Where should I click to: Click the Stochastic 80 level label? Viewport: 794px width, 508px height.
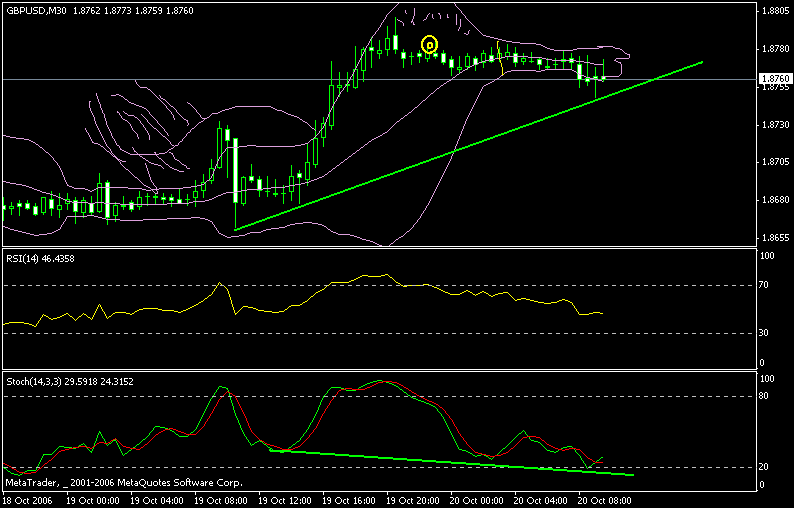764,396
